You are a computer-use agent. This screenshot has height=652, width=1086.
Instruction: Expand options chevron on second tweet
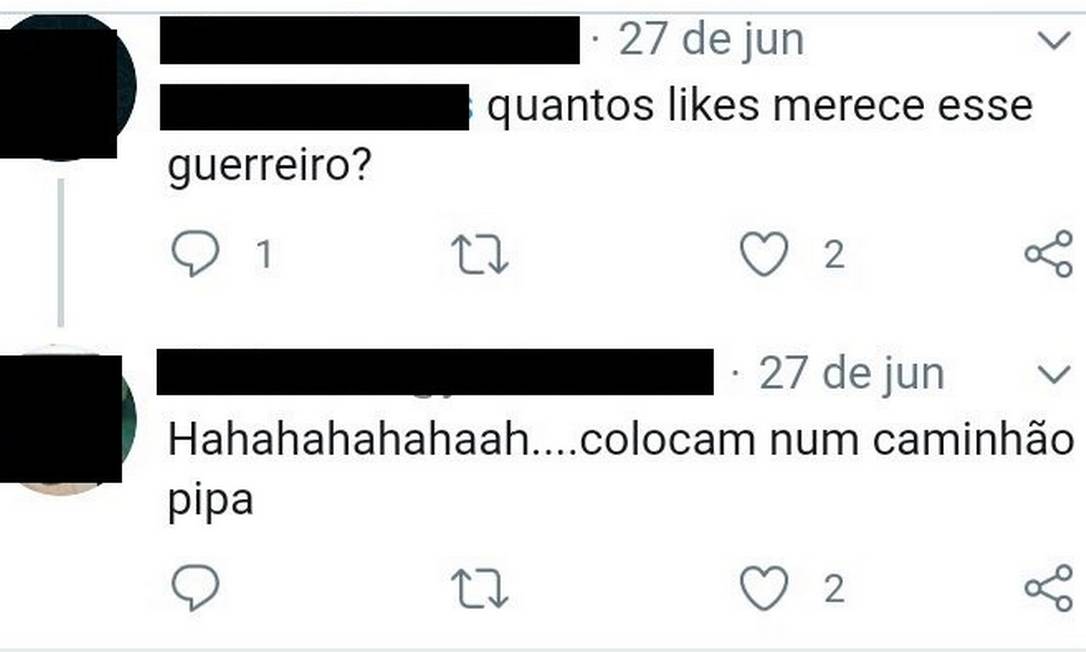click(x=1054, y=375)
